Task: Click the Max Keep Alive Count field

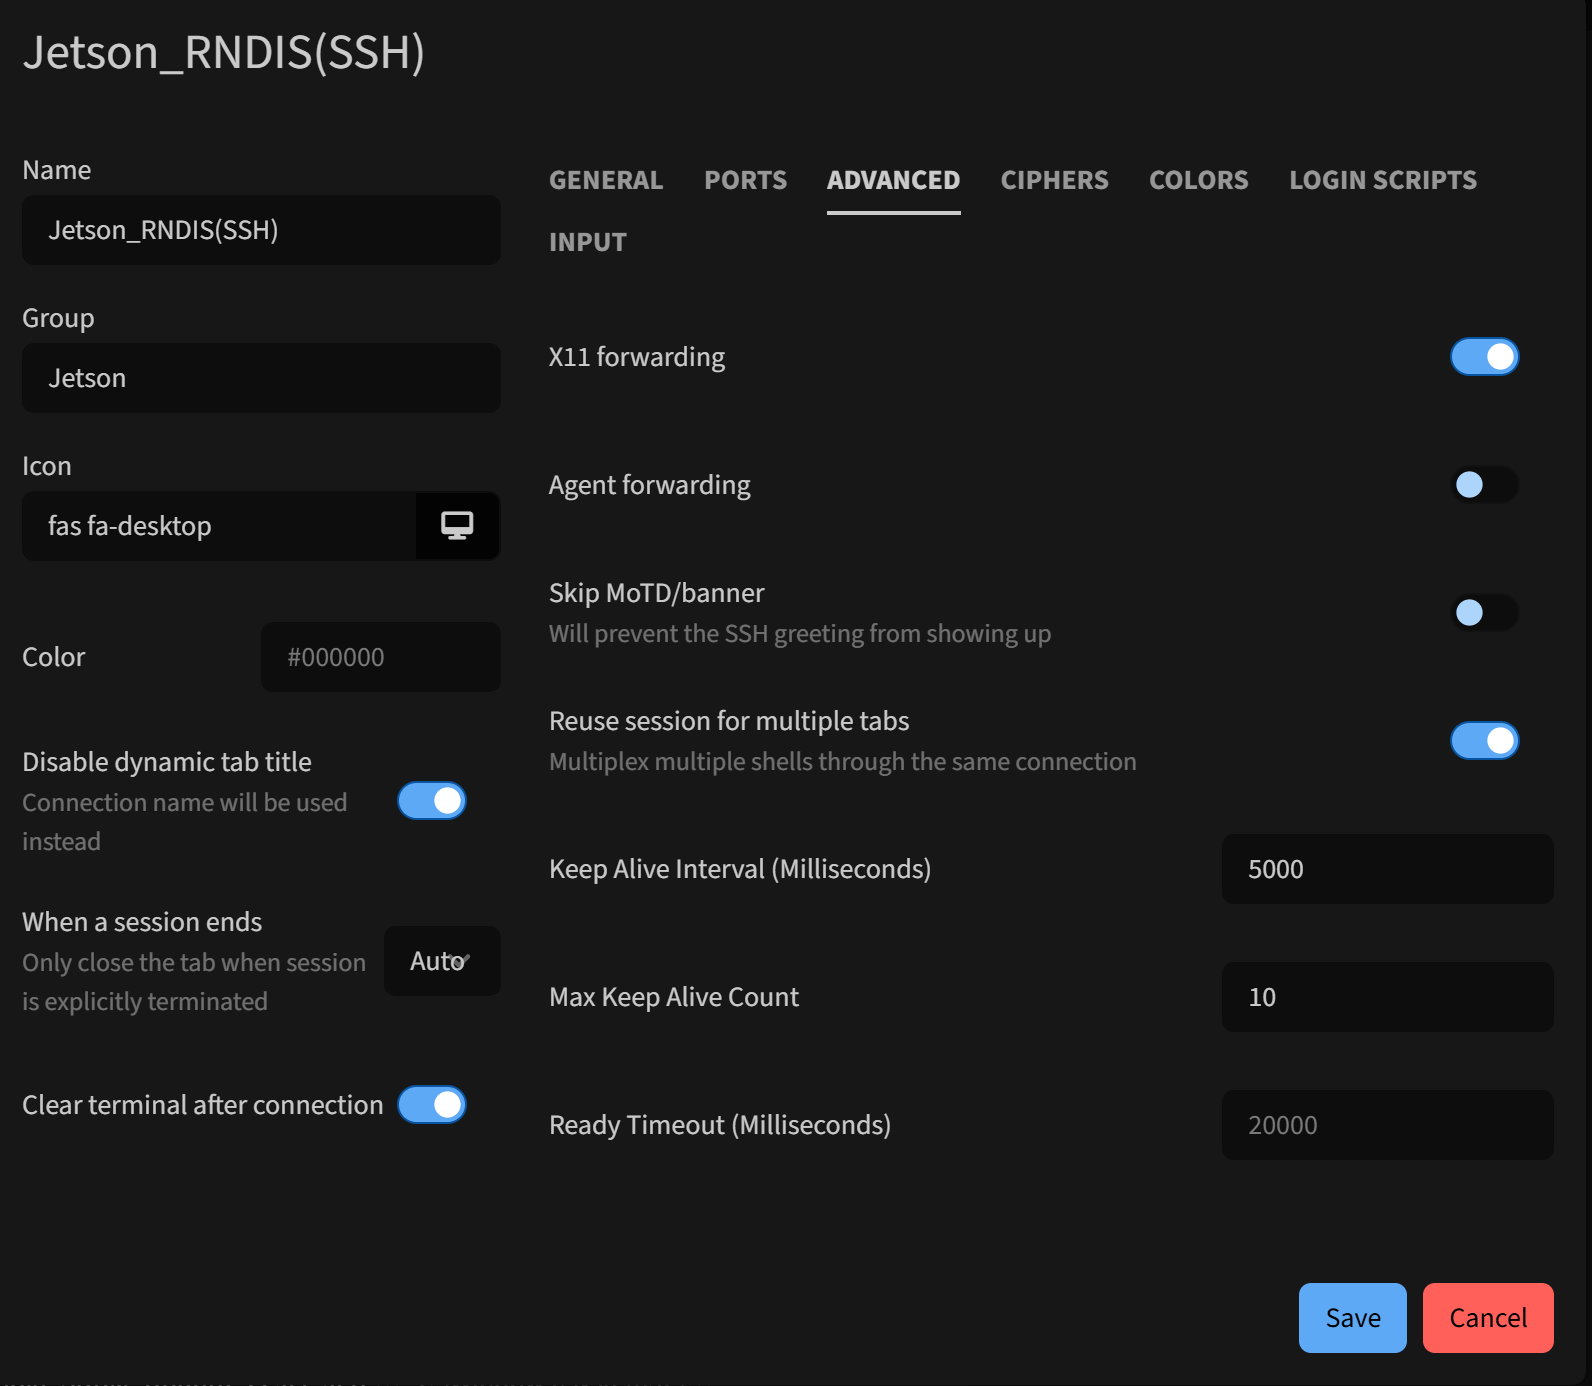Action: (1387, 997)
